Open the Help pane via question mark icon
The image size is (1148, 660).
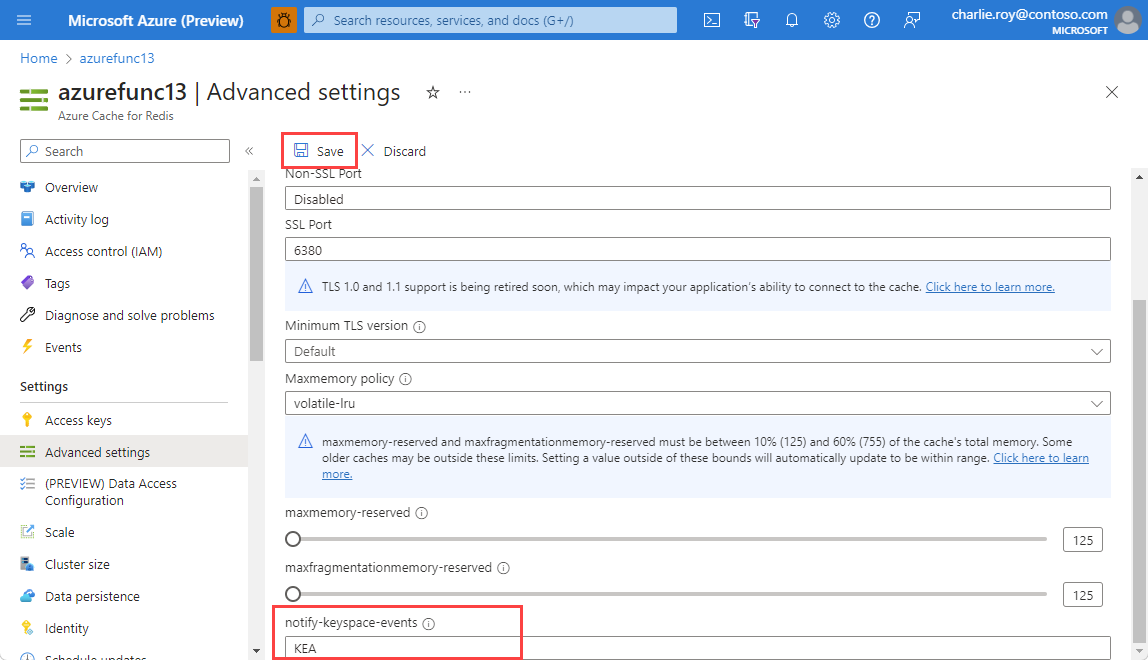click(x=871, y=20)
